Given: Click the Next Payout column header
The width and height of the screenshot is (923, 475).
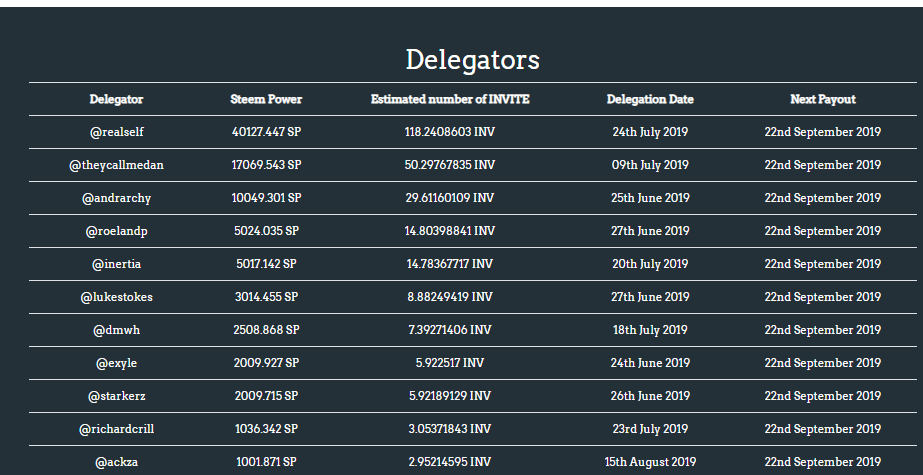Looking at the screenshot, I should (x=822, y=99).
